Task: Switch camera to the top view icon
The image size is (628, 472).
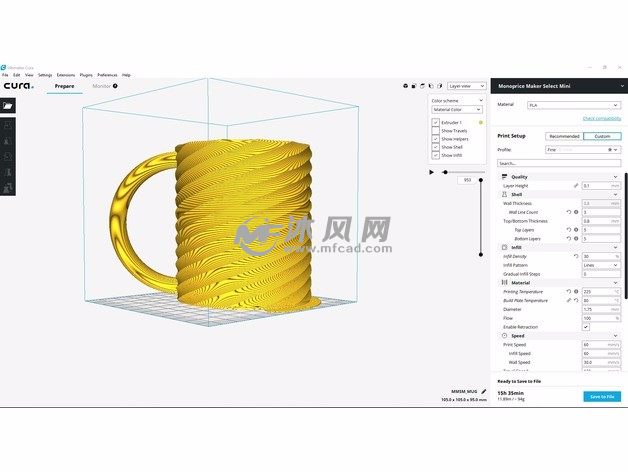Action: (x=422, y=86)
